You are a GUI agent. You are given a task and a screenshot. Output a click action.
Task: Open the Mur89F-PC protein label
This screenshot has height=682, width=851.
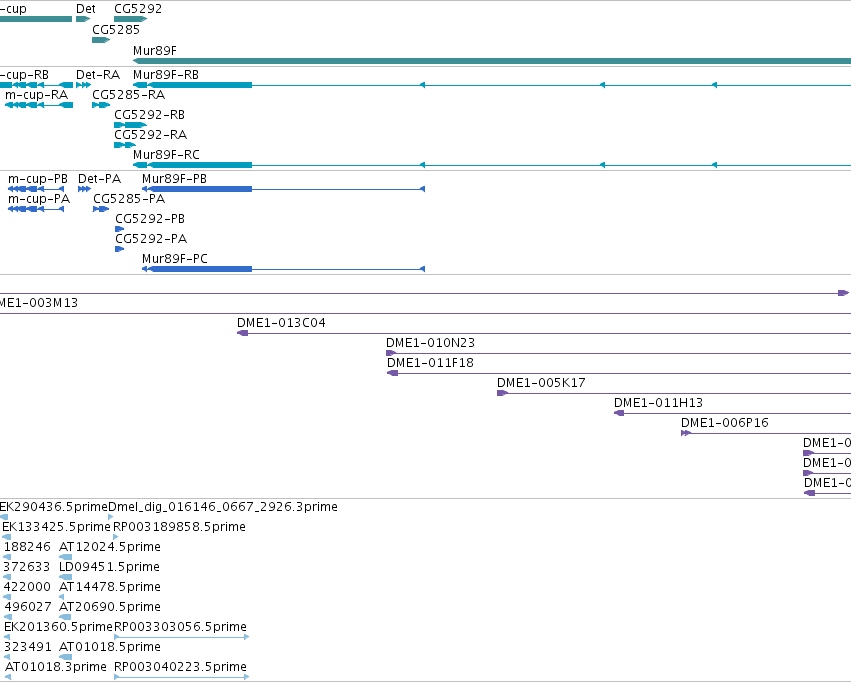click(x=175, y=259)
